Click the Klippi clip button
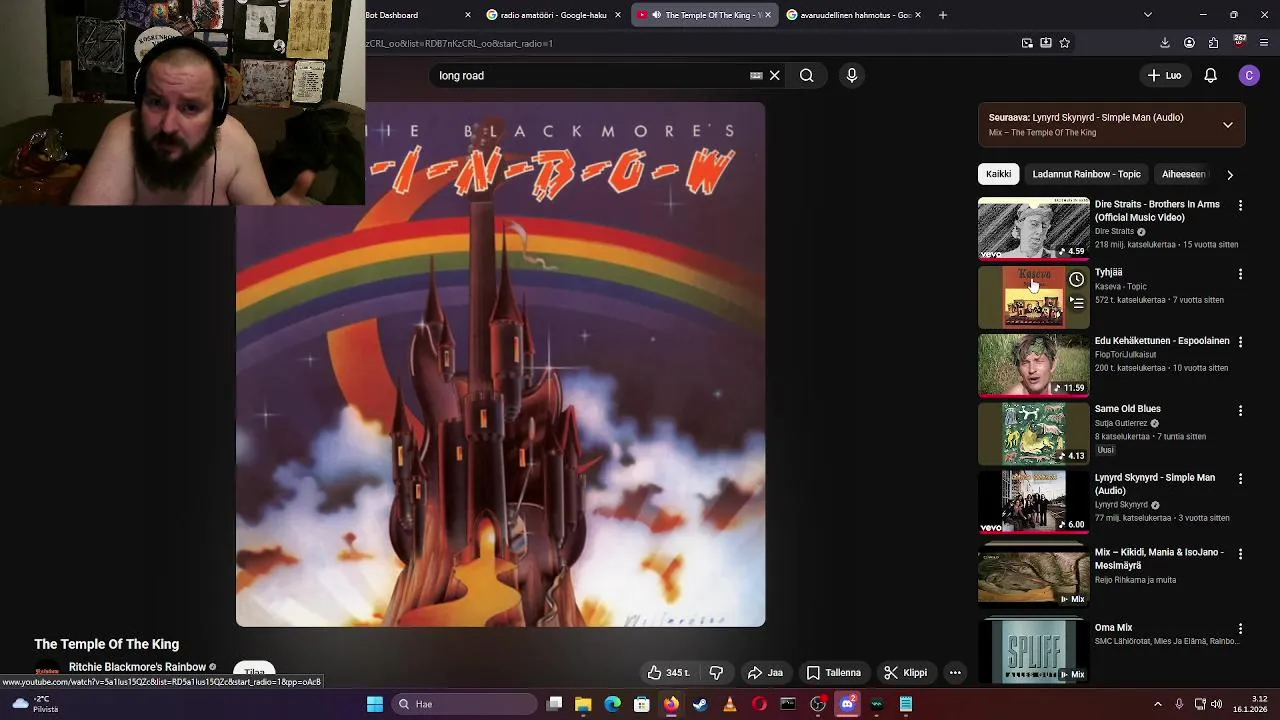This screenshot has width=1280, height=720. [905, 673]
